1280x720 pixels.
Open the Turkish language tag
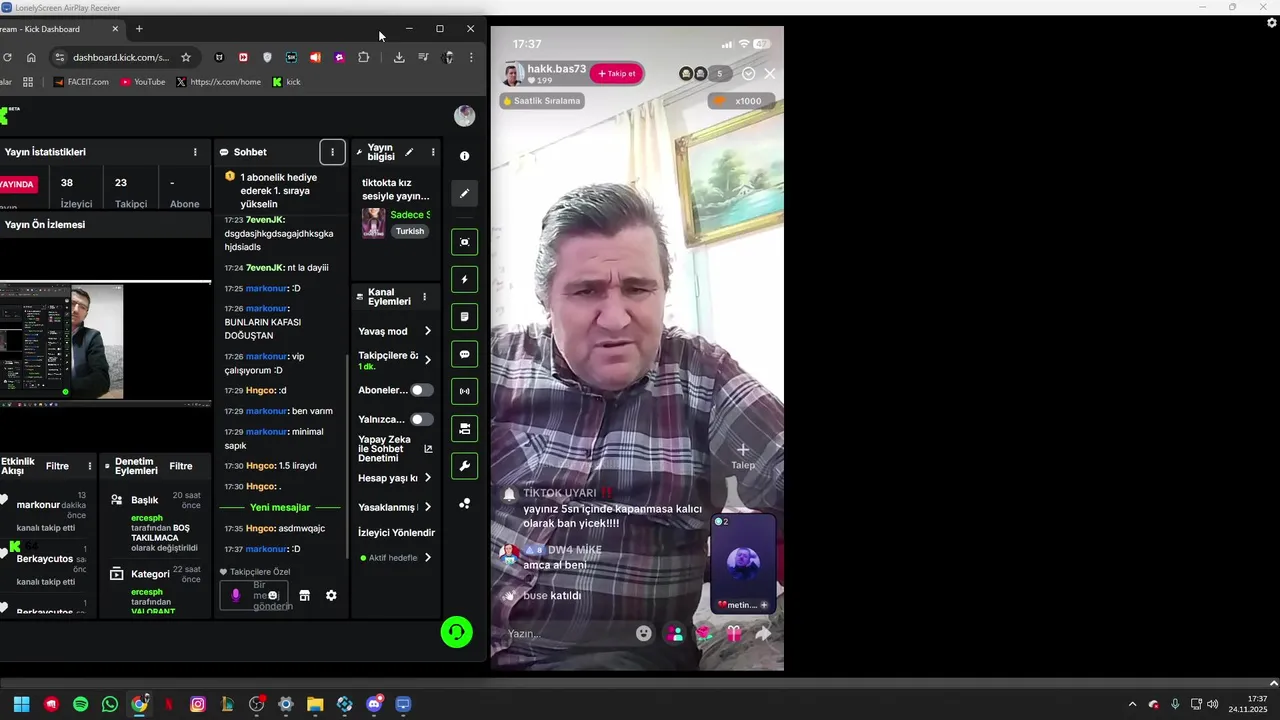point(410,231)
